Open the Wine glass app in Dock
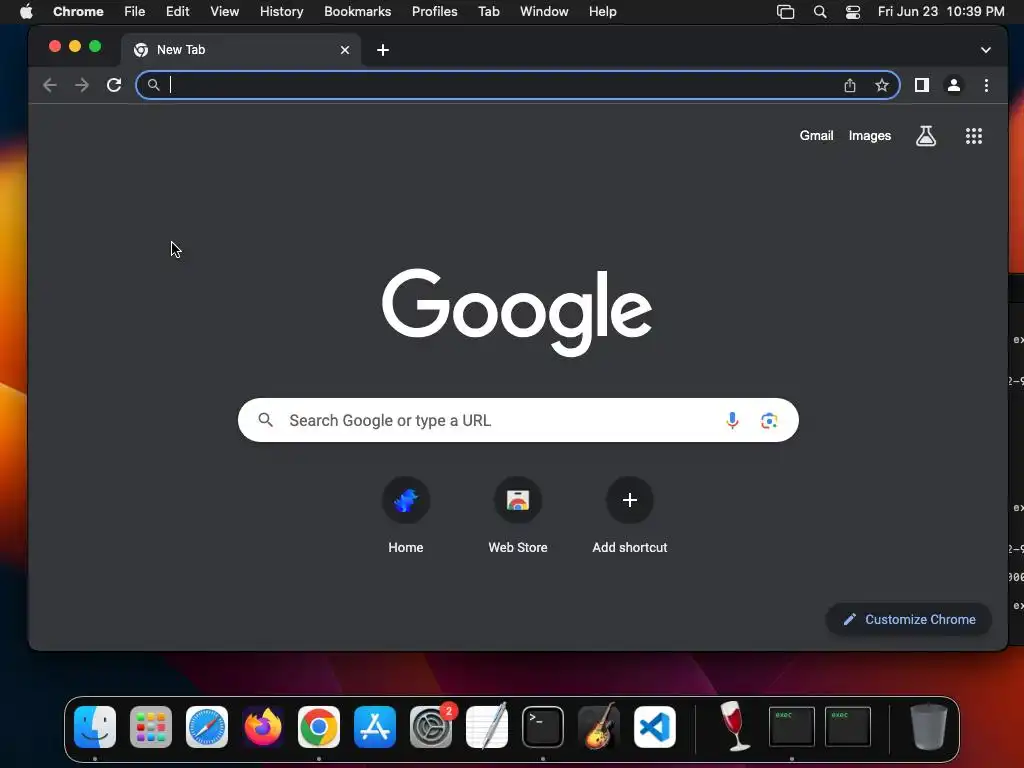Image resolution: width=1024 pixels, height=768 pixels. coord(735,726)
